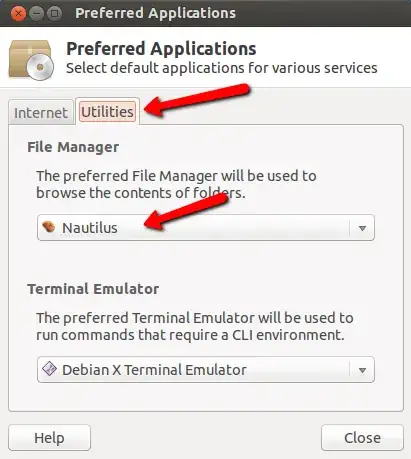Open the Debian X Terminal Emulator combo box
411x459 pixels.
[206, 370]
